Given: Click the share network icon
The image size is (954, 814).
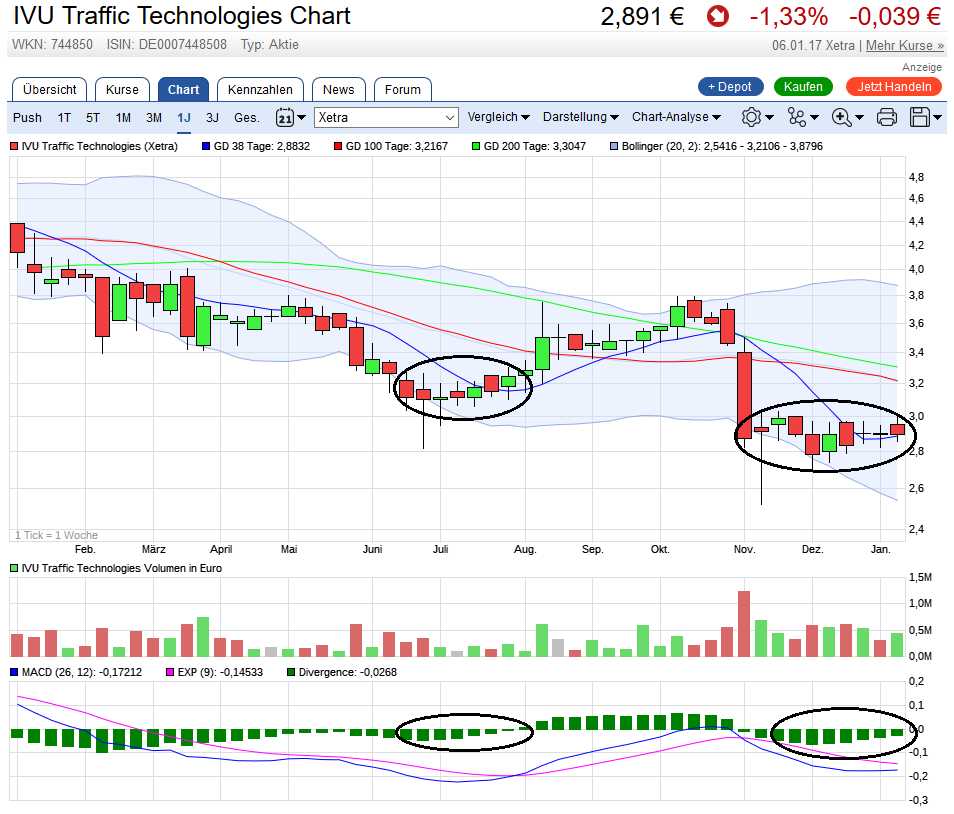Looking at the screenshot, I should coord(796,117).
